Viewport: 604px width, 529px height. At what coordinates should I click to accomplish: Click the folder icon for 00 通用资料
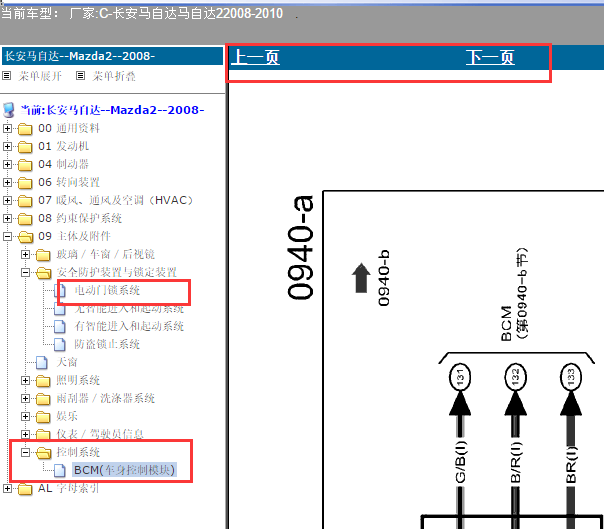point(25,129)
